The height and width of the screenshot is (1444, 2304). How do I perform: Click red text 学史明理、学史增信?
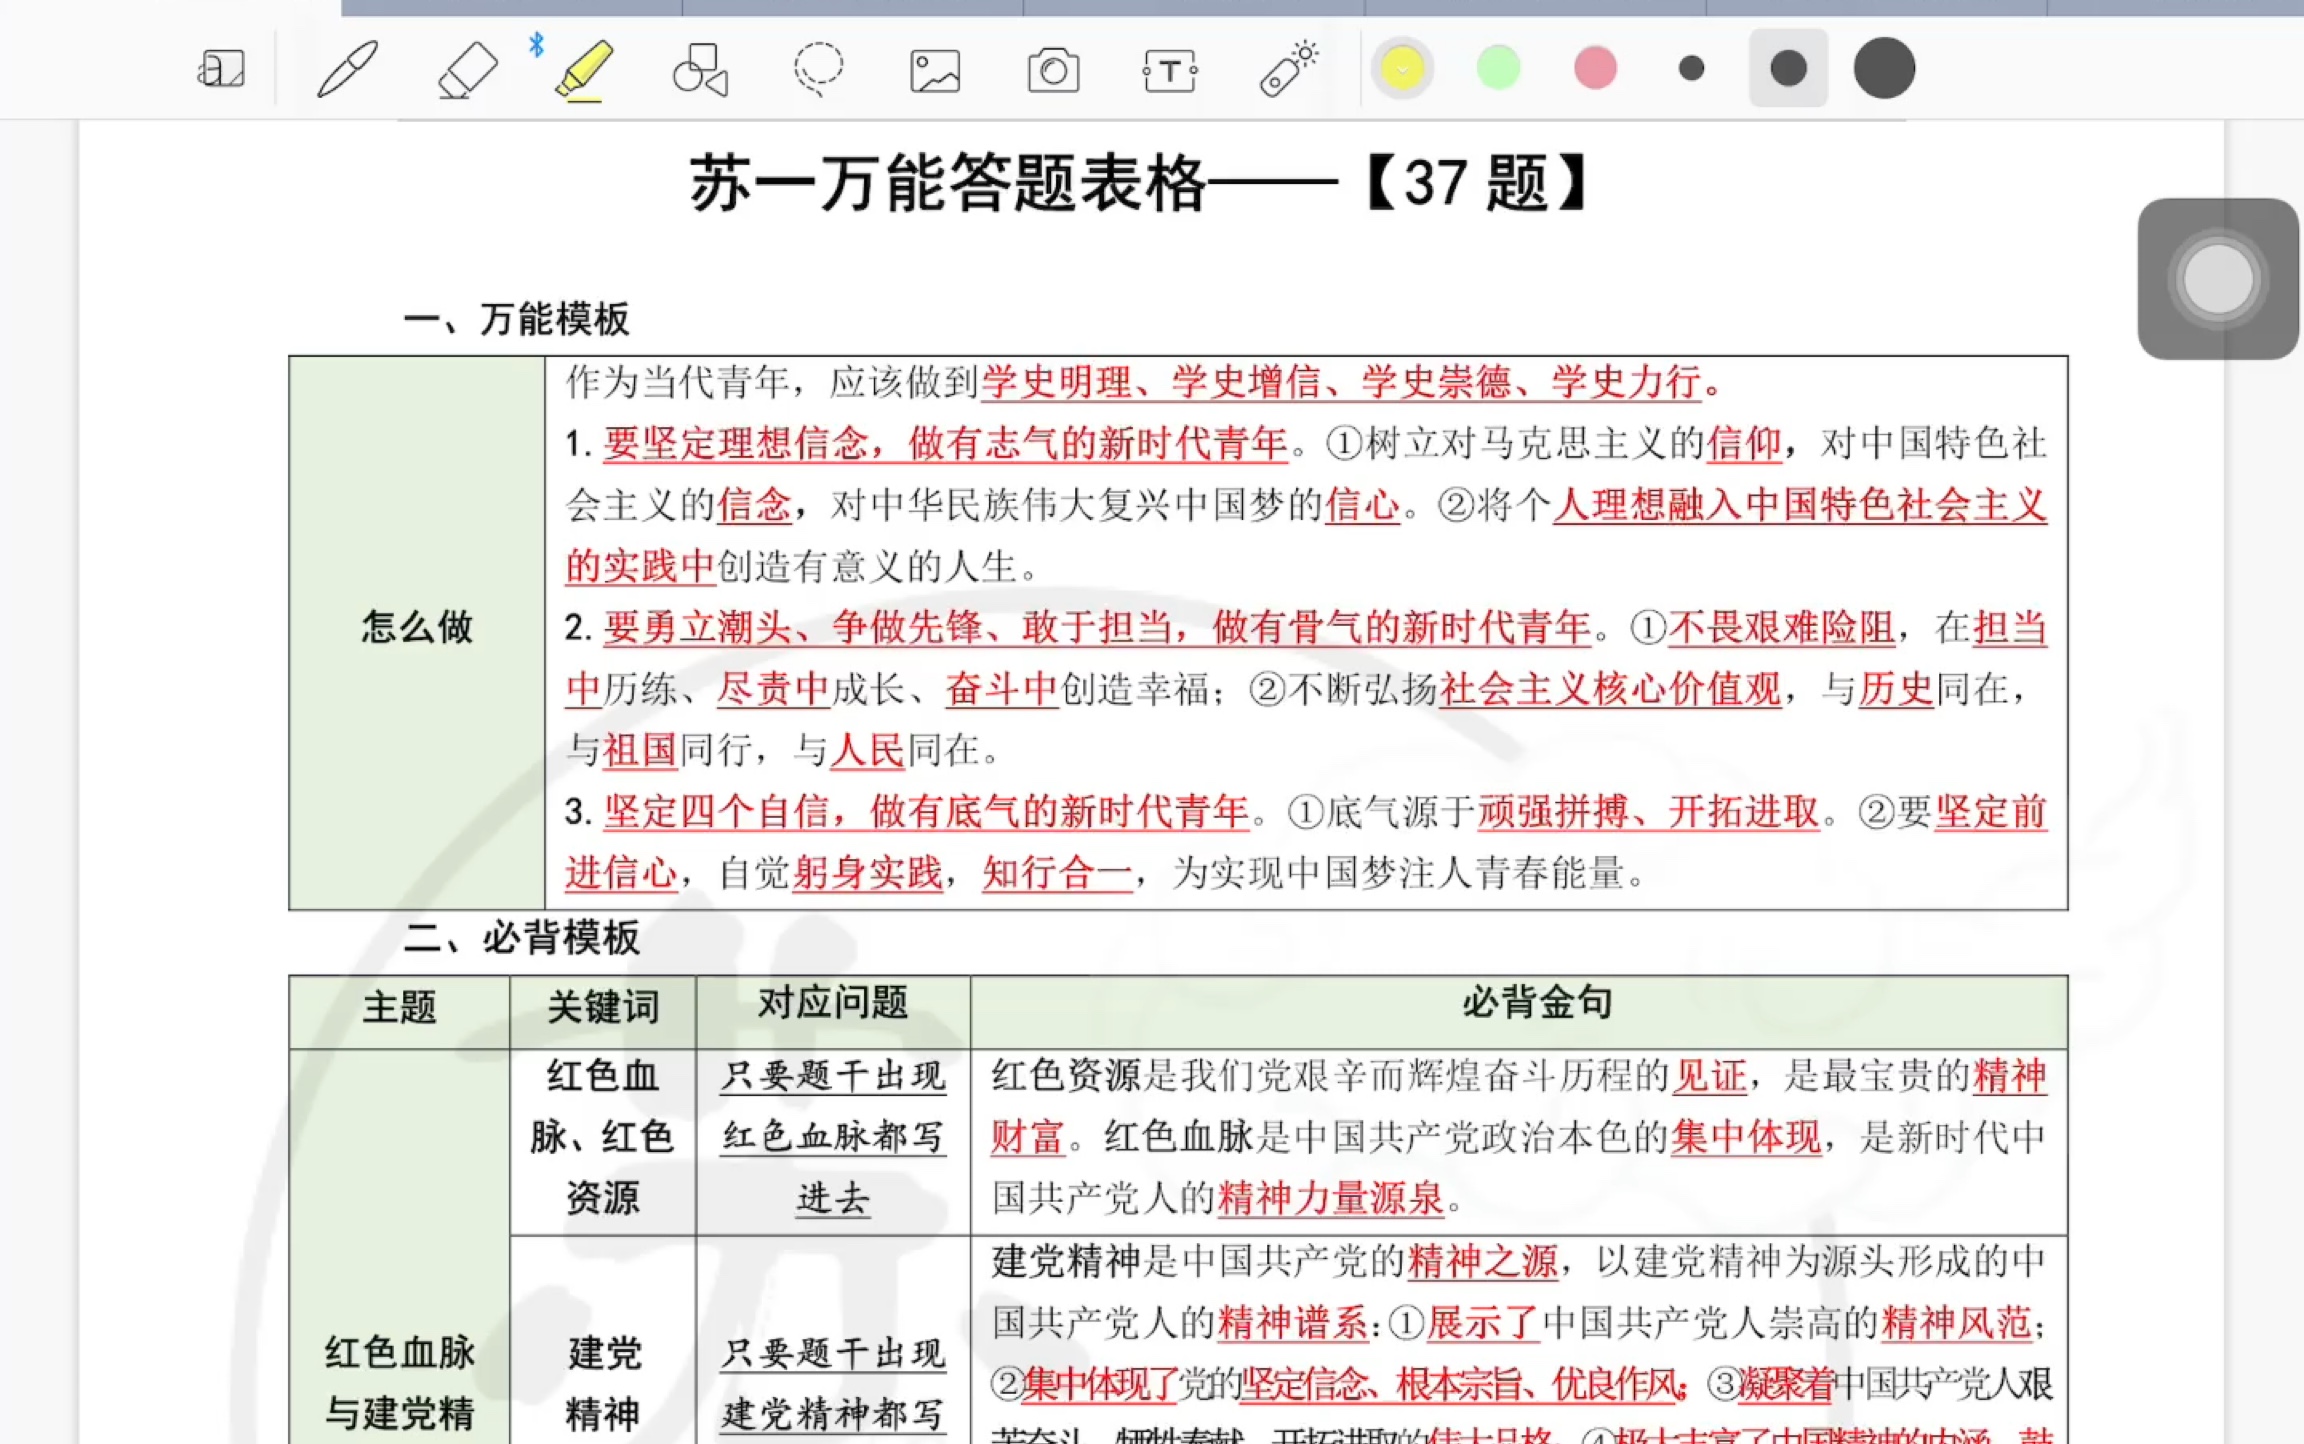[x=1150, y=382]
